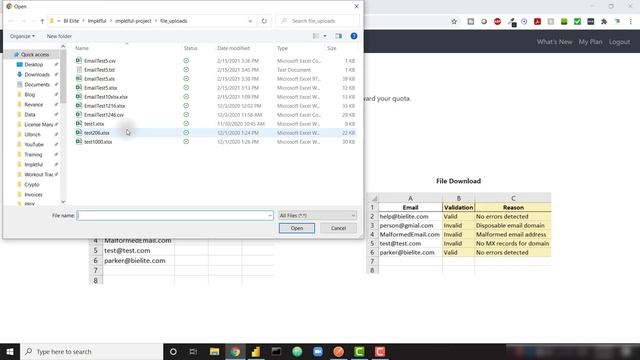Screen dimensions: 640x360
Task: Open Power BI from the taskbar
Action: coord(256,351)
